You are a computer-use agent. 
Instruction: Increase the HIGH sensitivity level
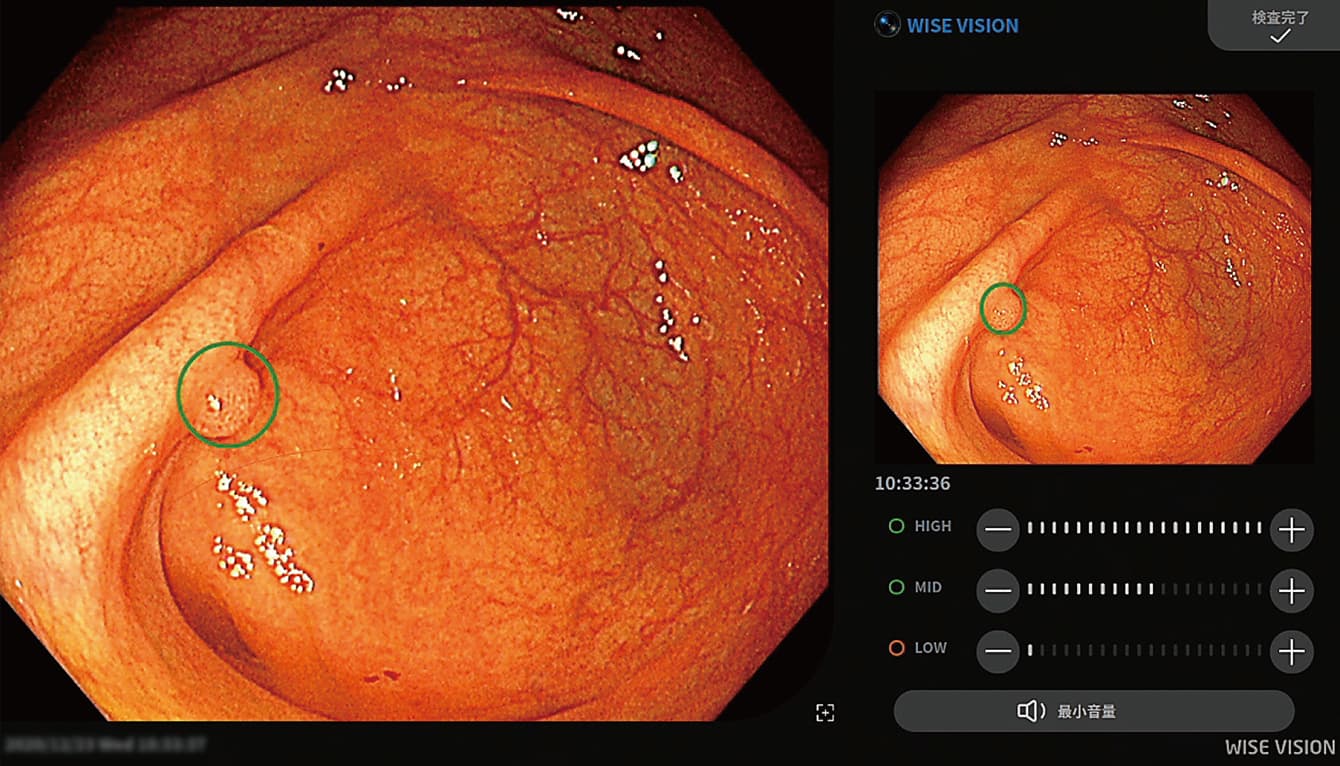point(1291,530)
